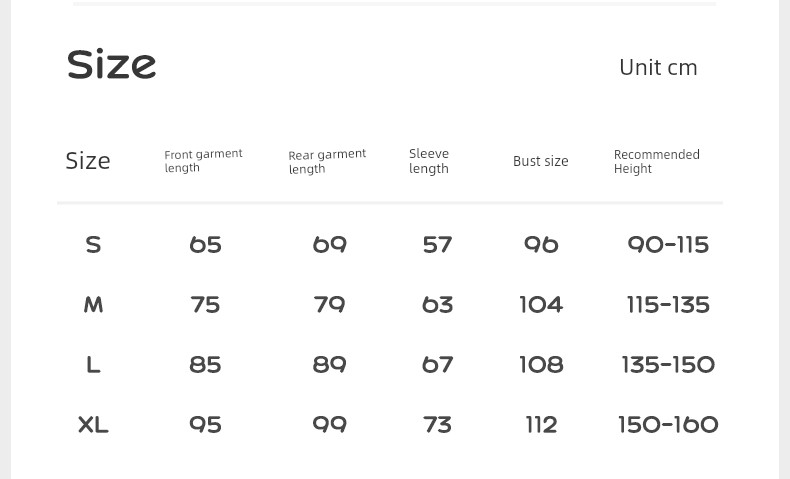Select front garment length value 85
The image size is (790, 479).
[x=205, y=365]
